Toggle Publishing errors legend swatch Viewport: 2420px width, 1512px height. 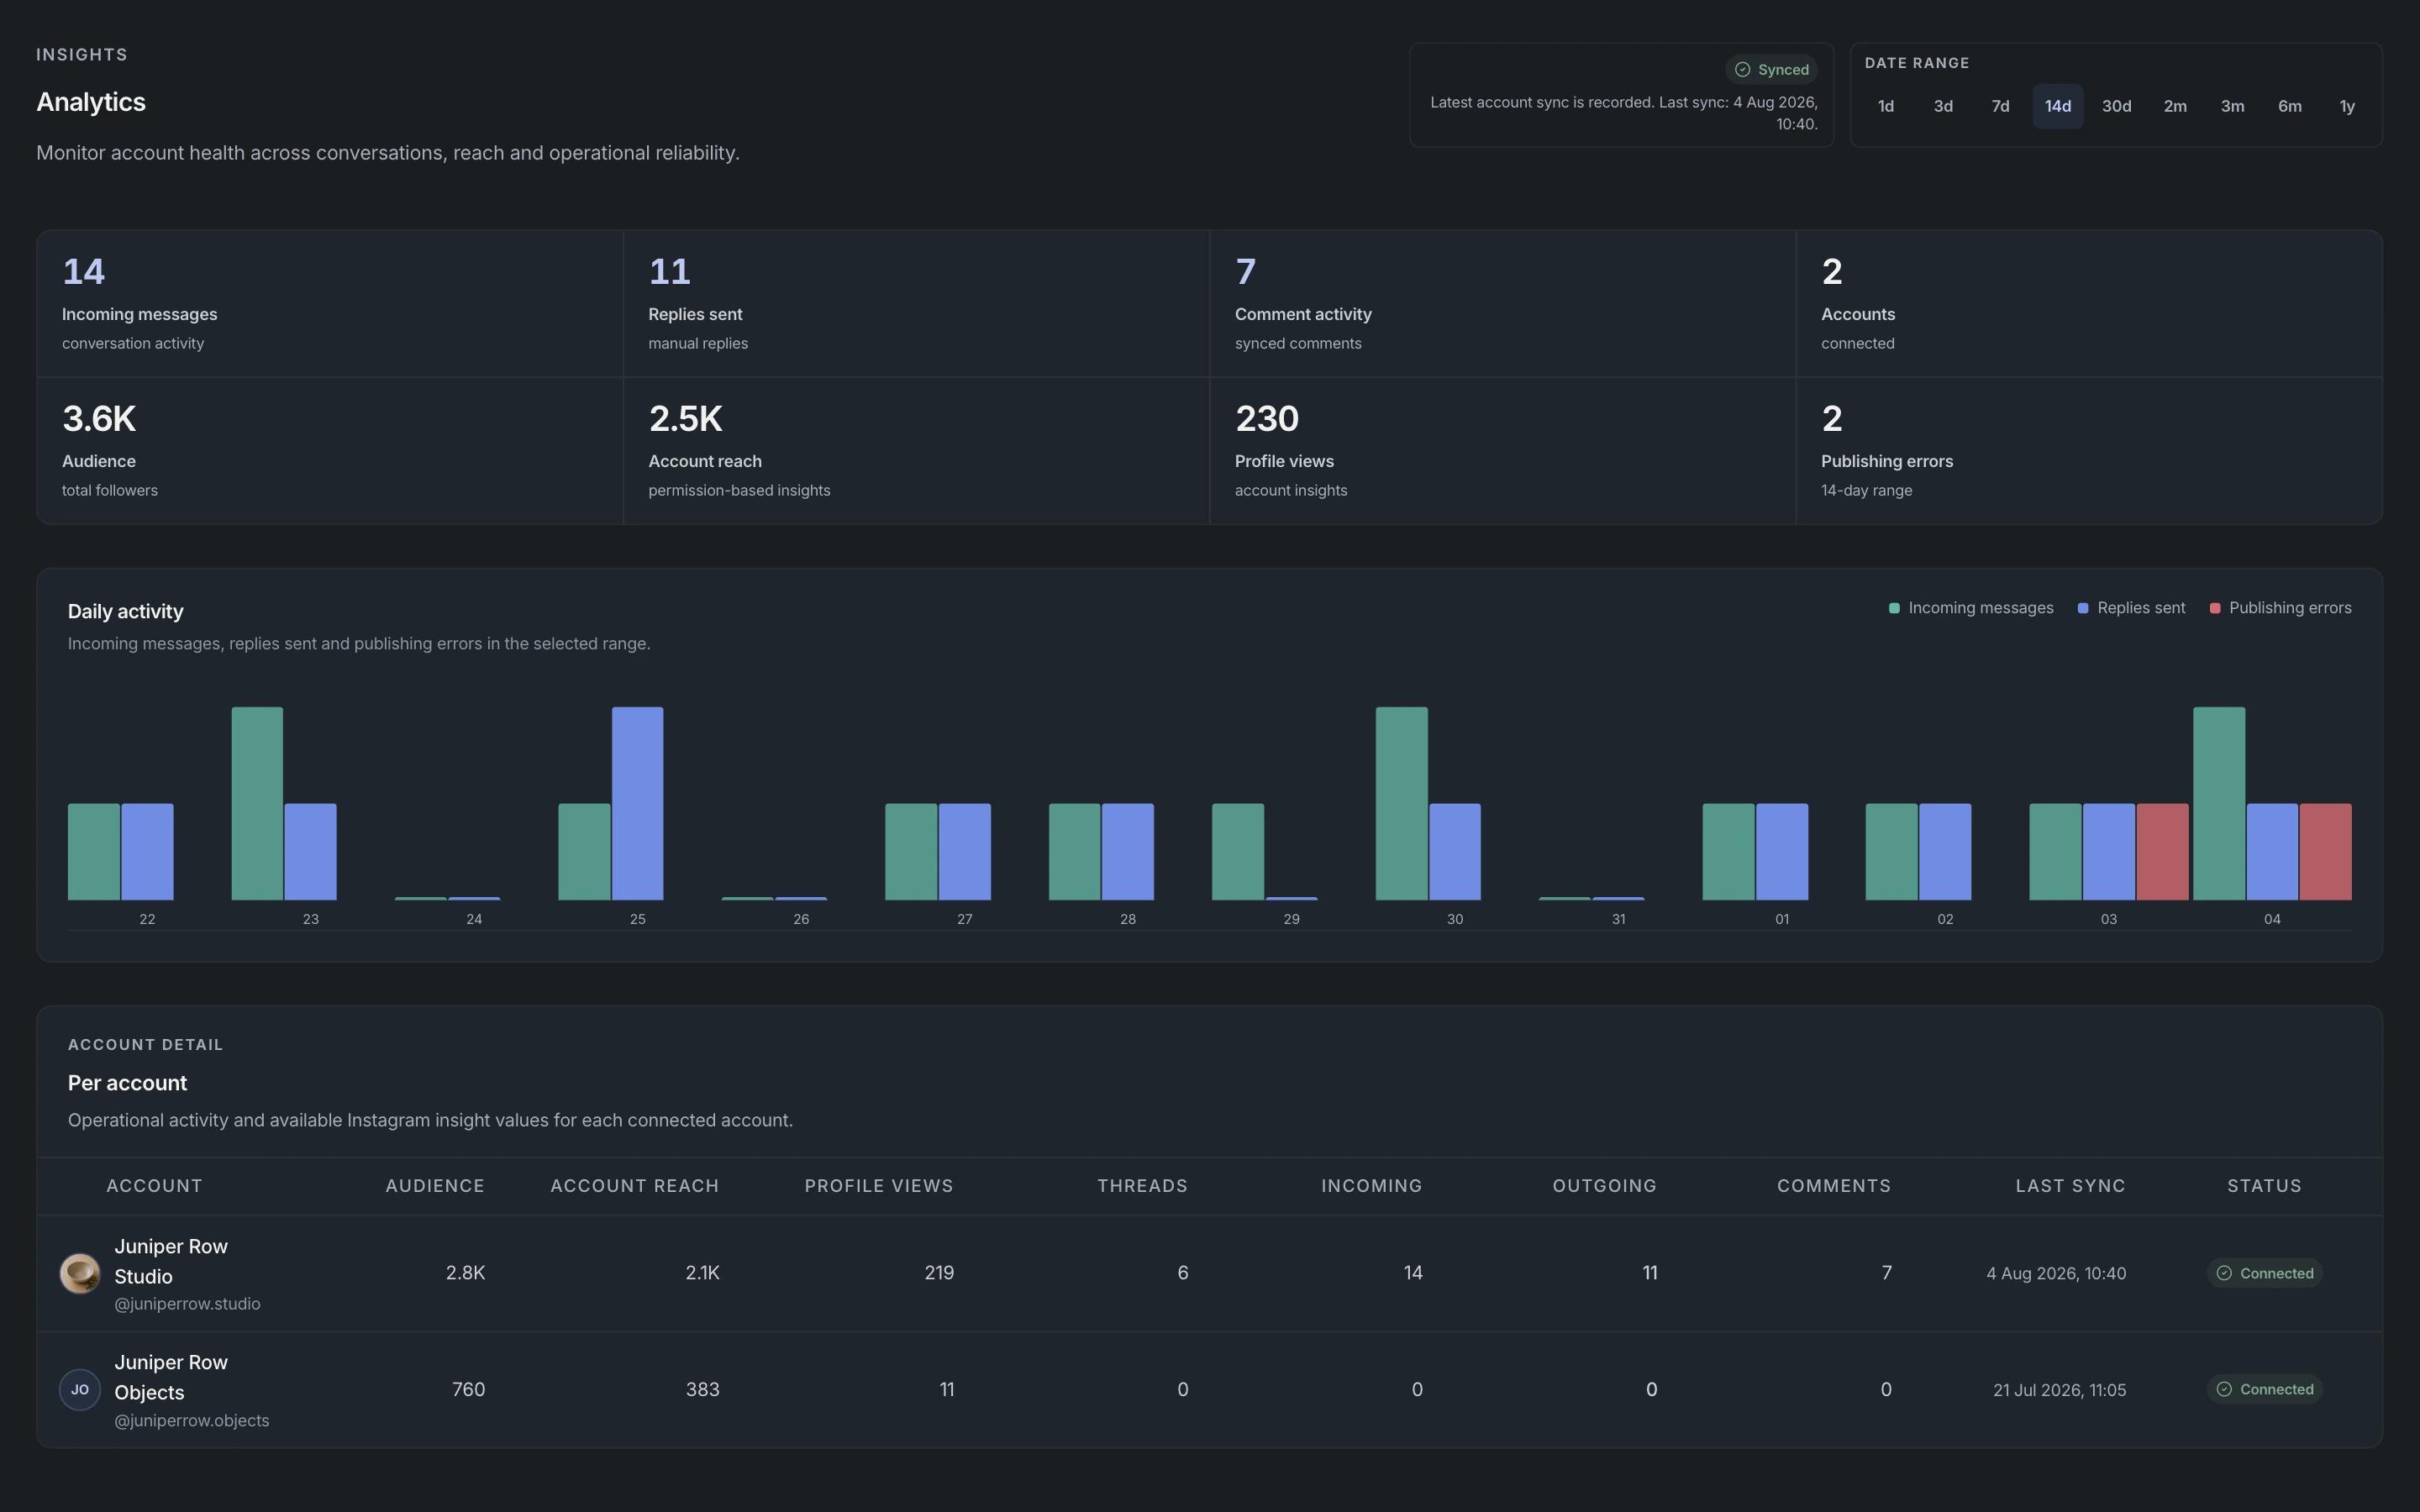pyautogui.click(x=2215, y=608)
